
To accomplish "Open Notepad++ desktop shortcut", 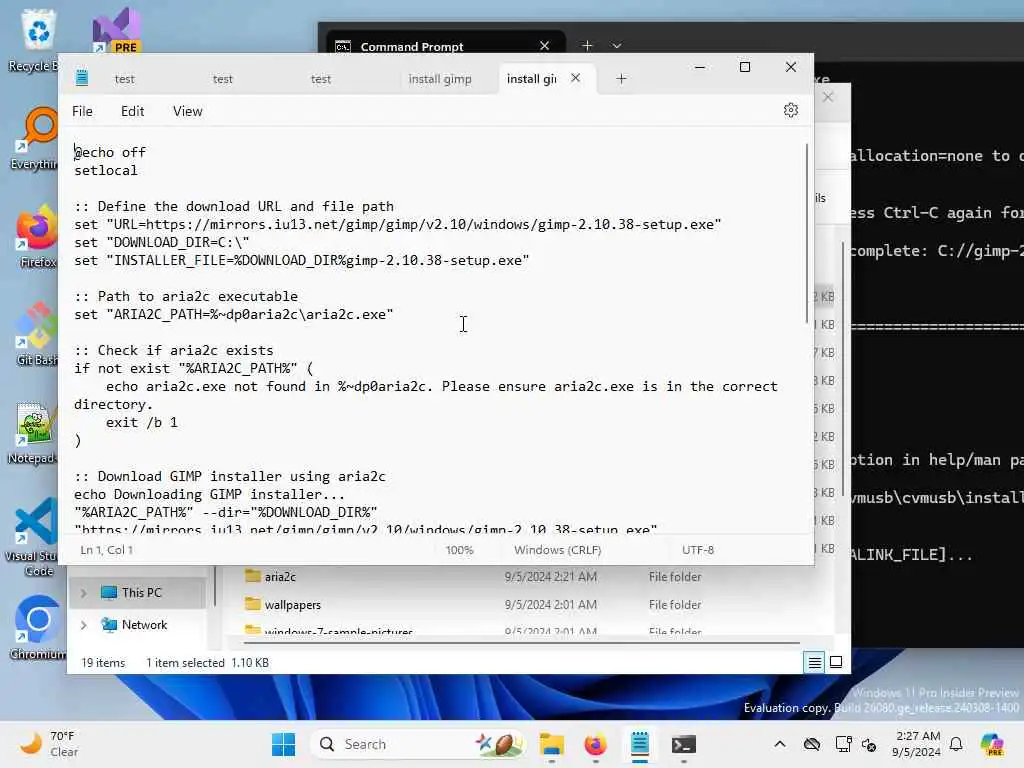I will [x=33, y=432].
